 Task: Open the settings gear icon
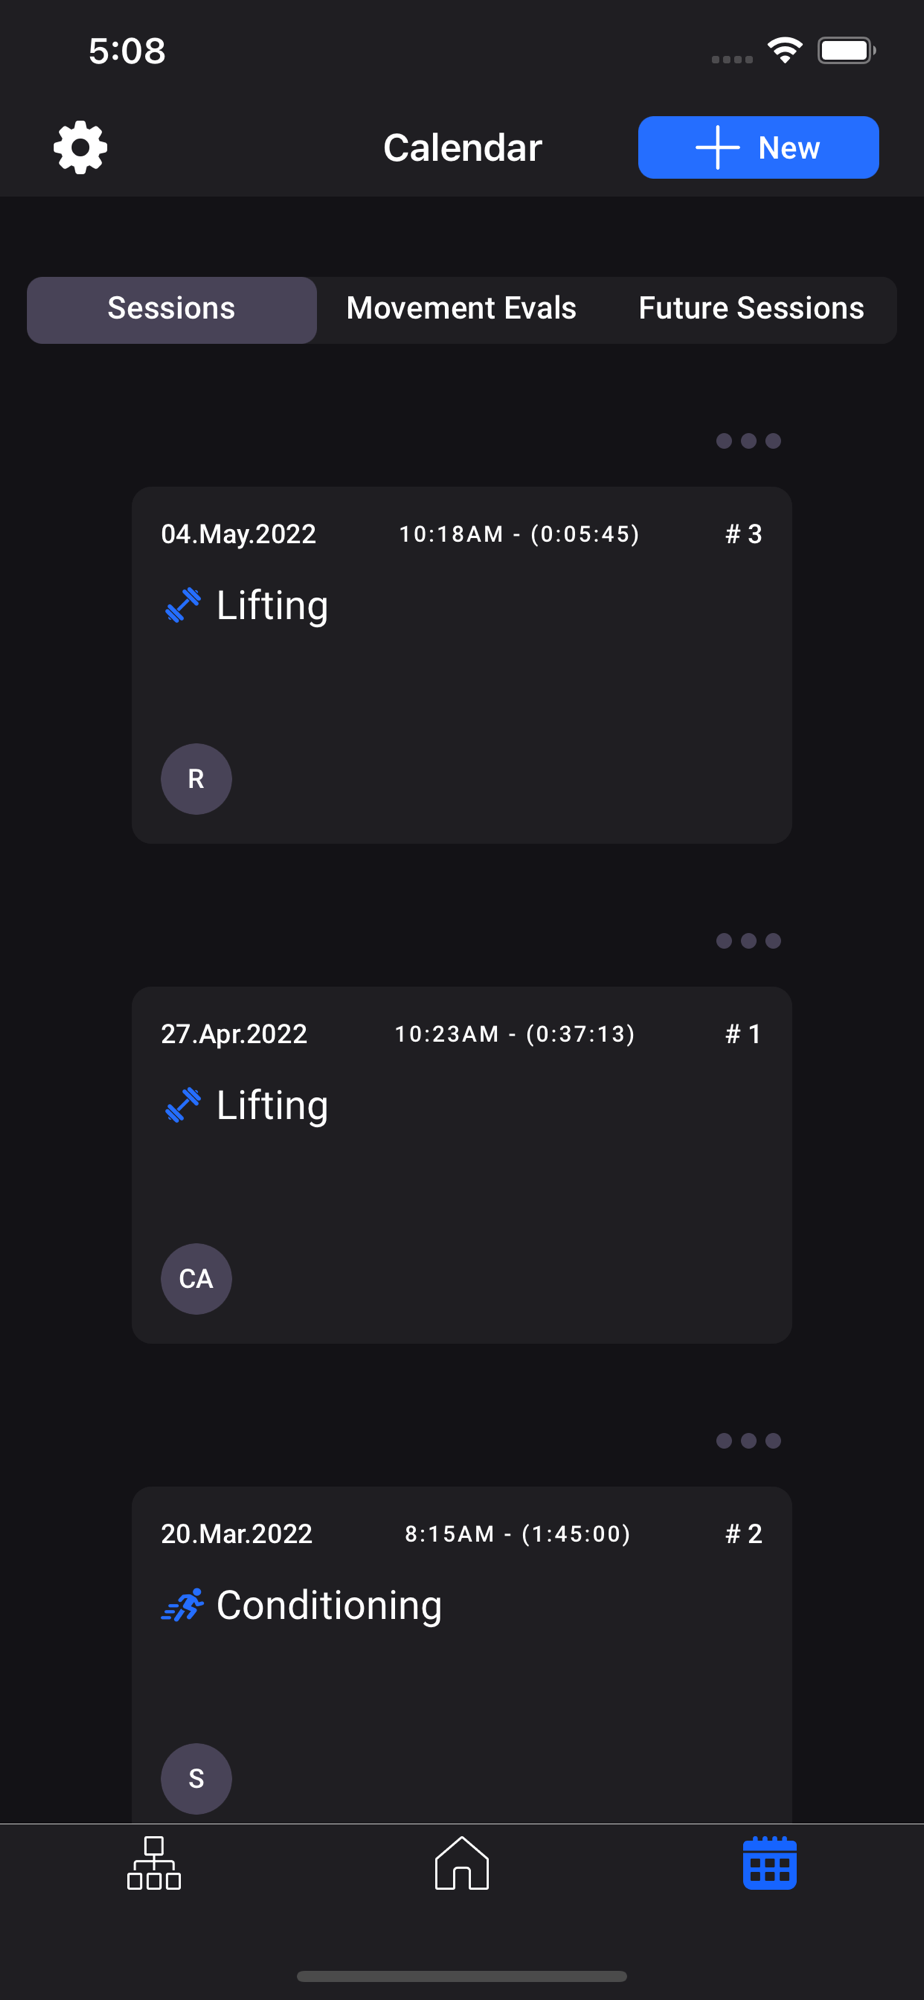pos(80,148)
